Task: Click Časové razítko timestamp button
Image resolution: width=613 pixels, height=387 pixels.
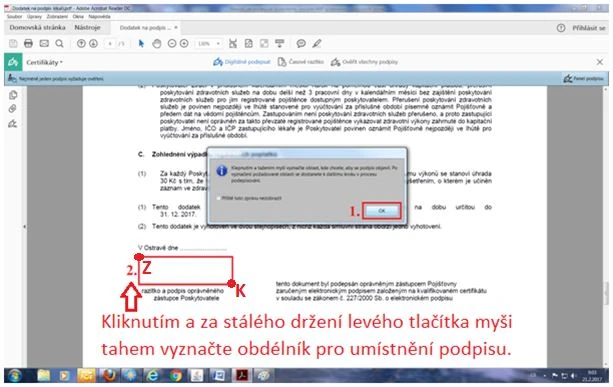Action: point(301,62)
